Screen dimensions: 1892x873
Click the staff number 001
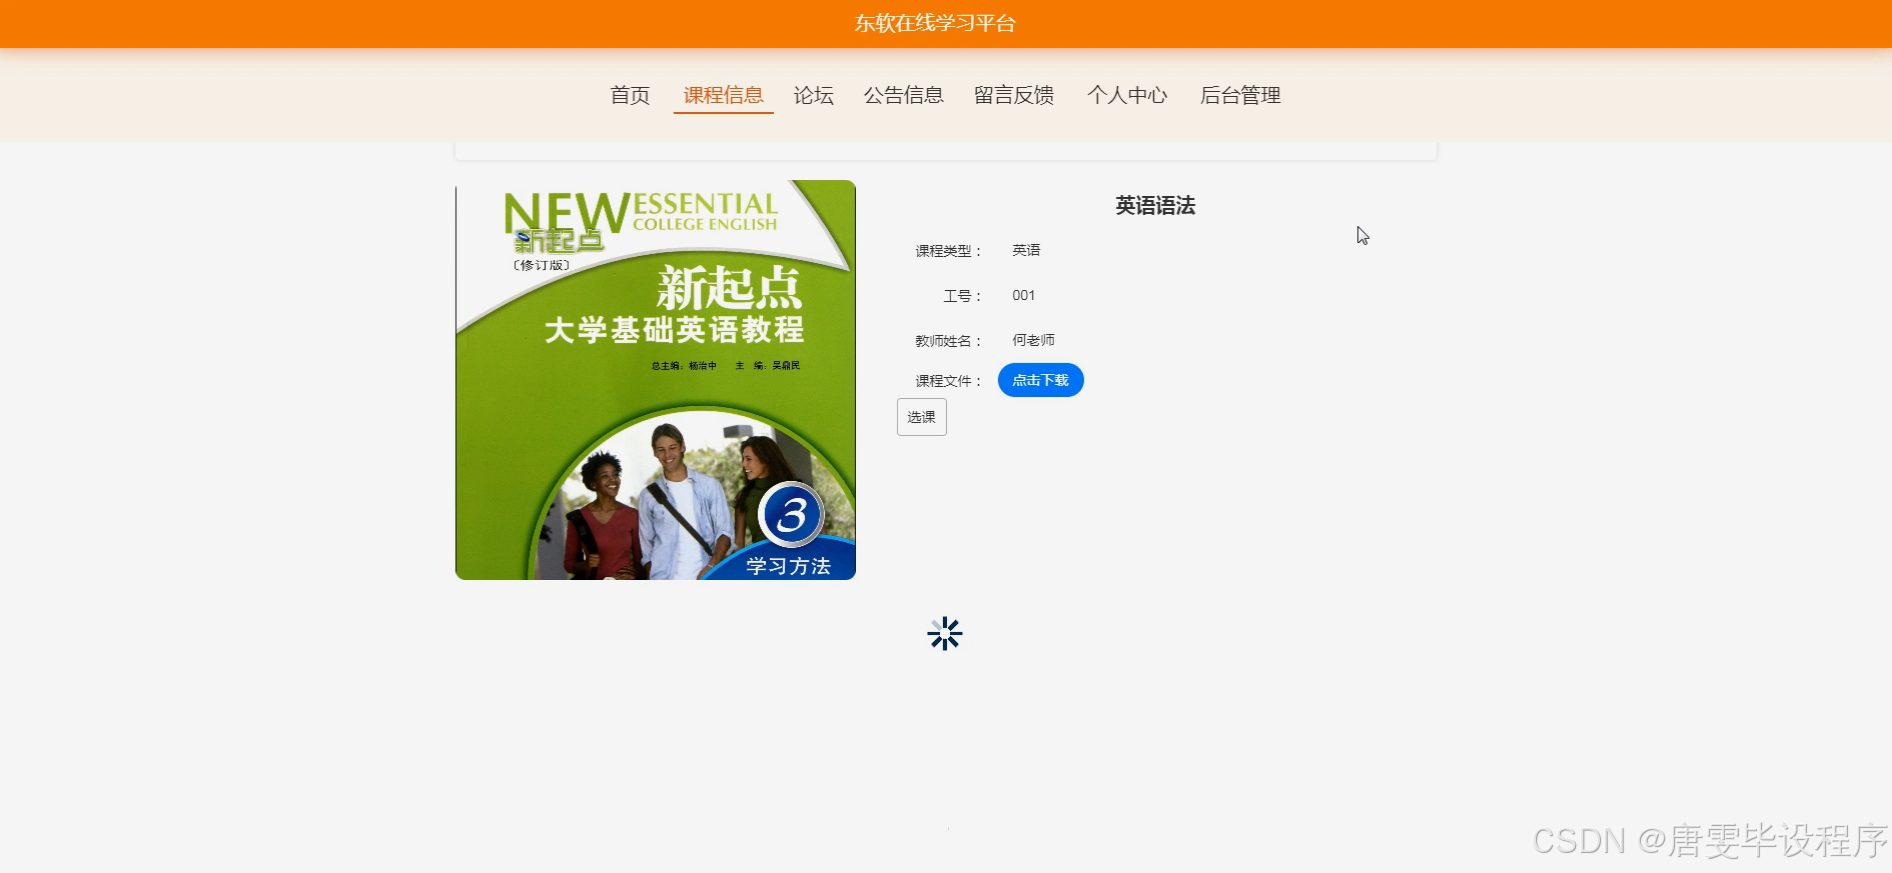coord(1024,295)
